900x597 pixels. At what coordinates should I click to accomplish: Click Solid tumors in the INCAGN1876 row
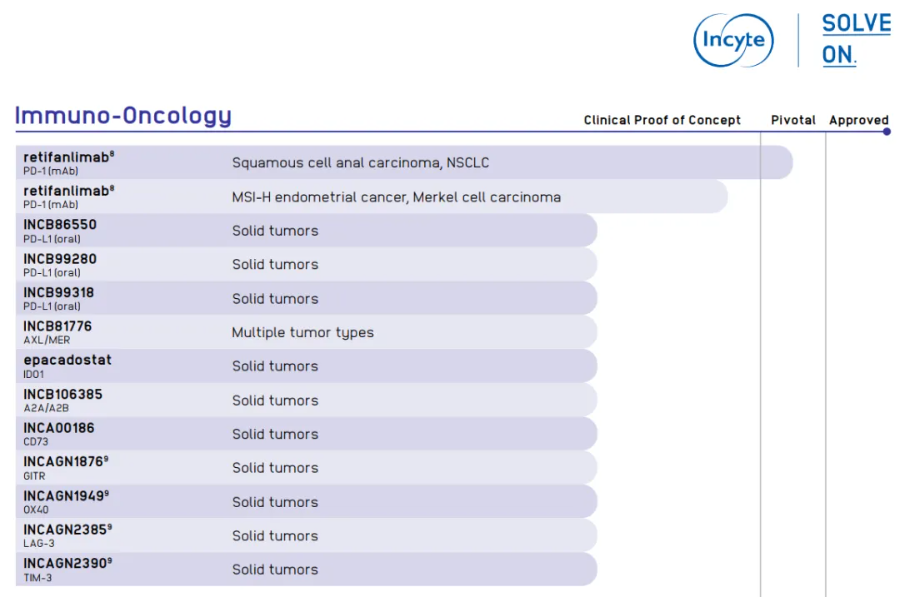click(275, 467)
